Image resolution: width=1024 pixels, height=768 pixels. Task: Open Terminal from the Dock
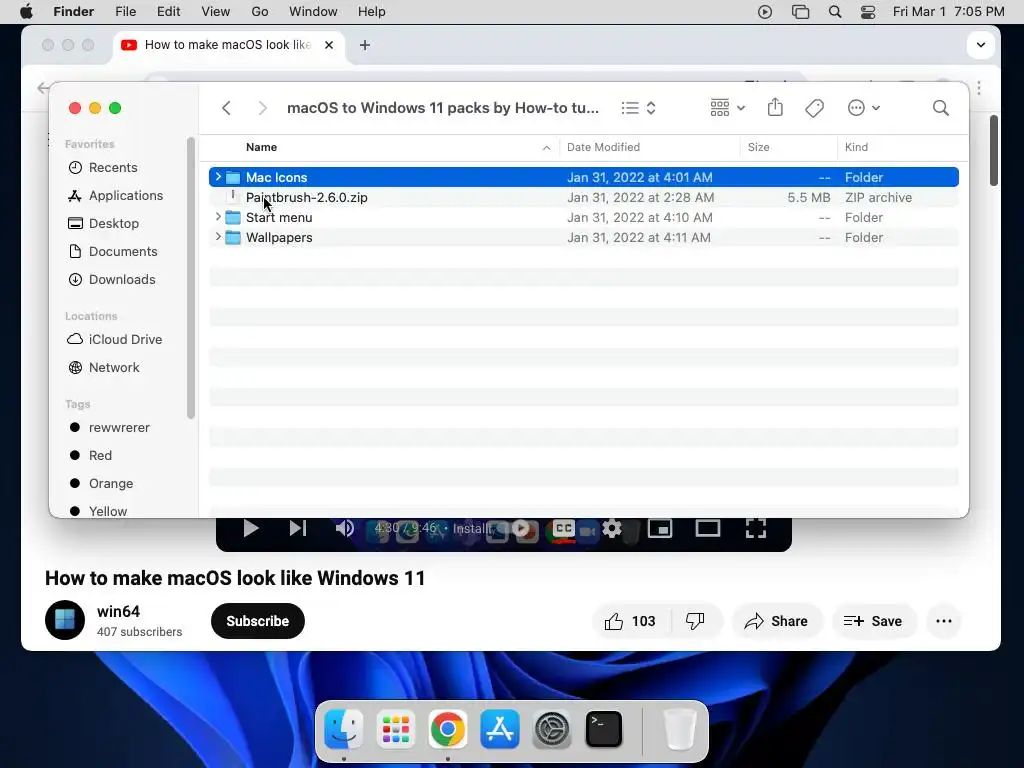coord(604,729)
